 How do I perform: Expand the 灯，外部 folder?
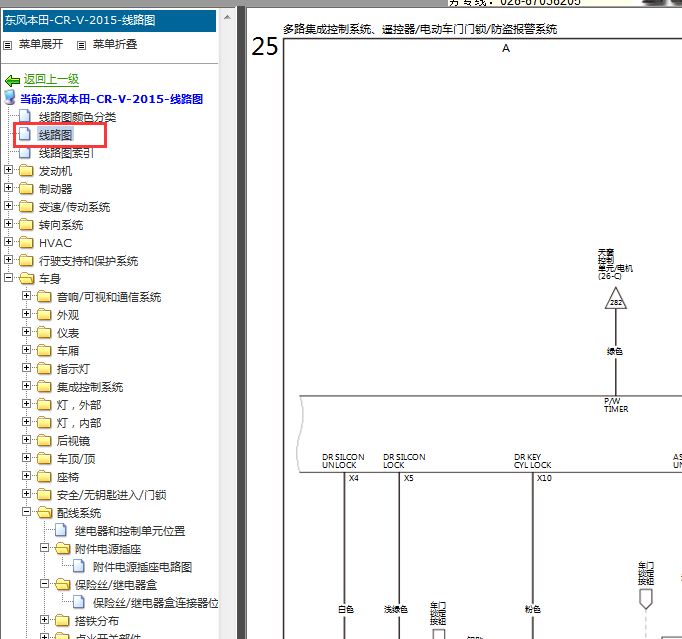26,404
